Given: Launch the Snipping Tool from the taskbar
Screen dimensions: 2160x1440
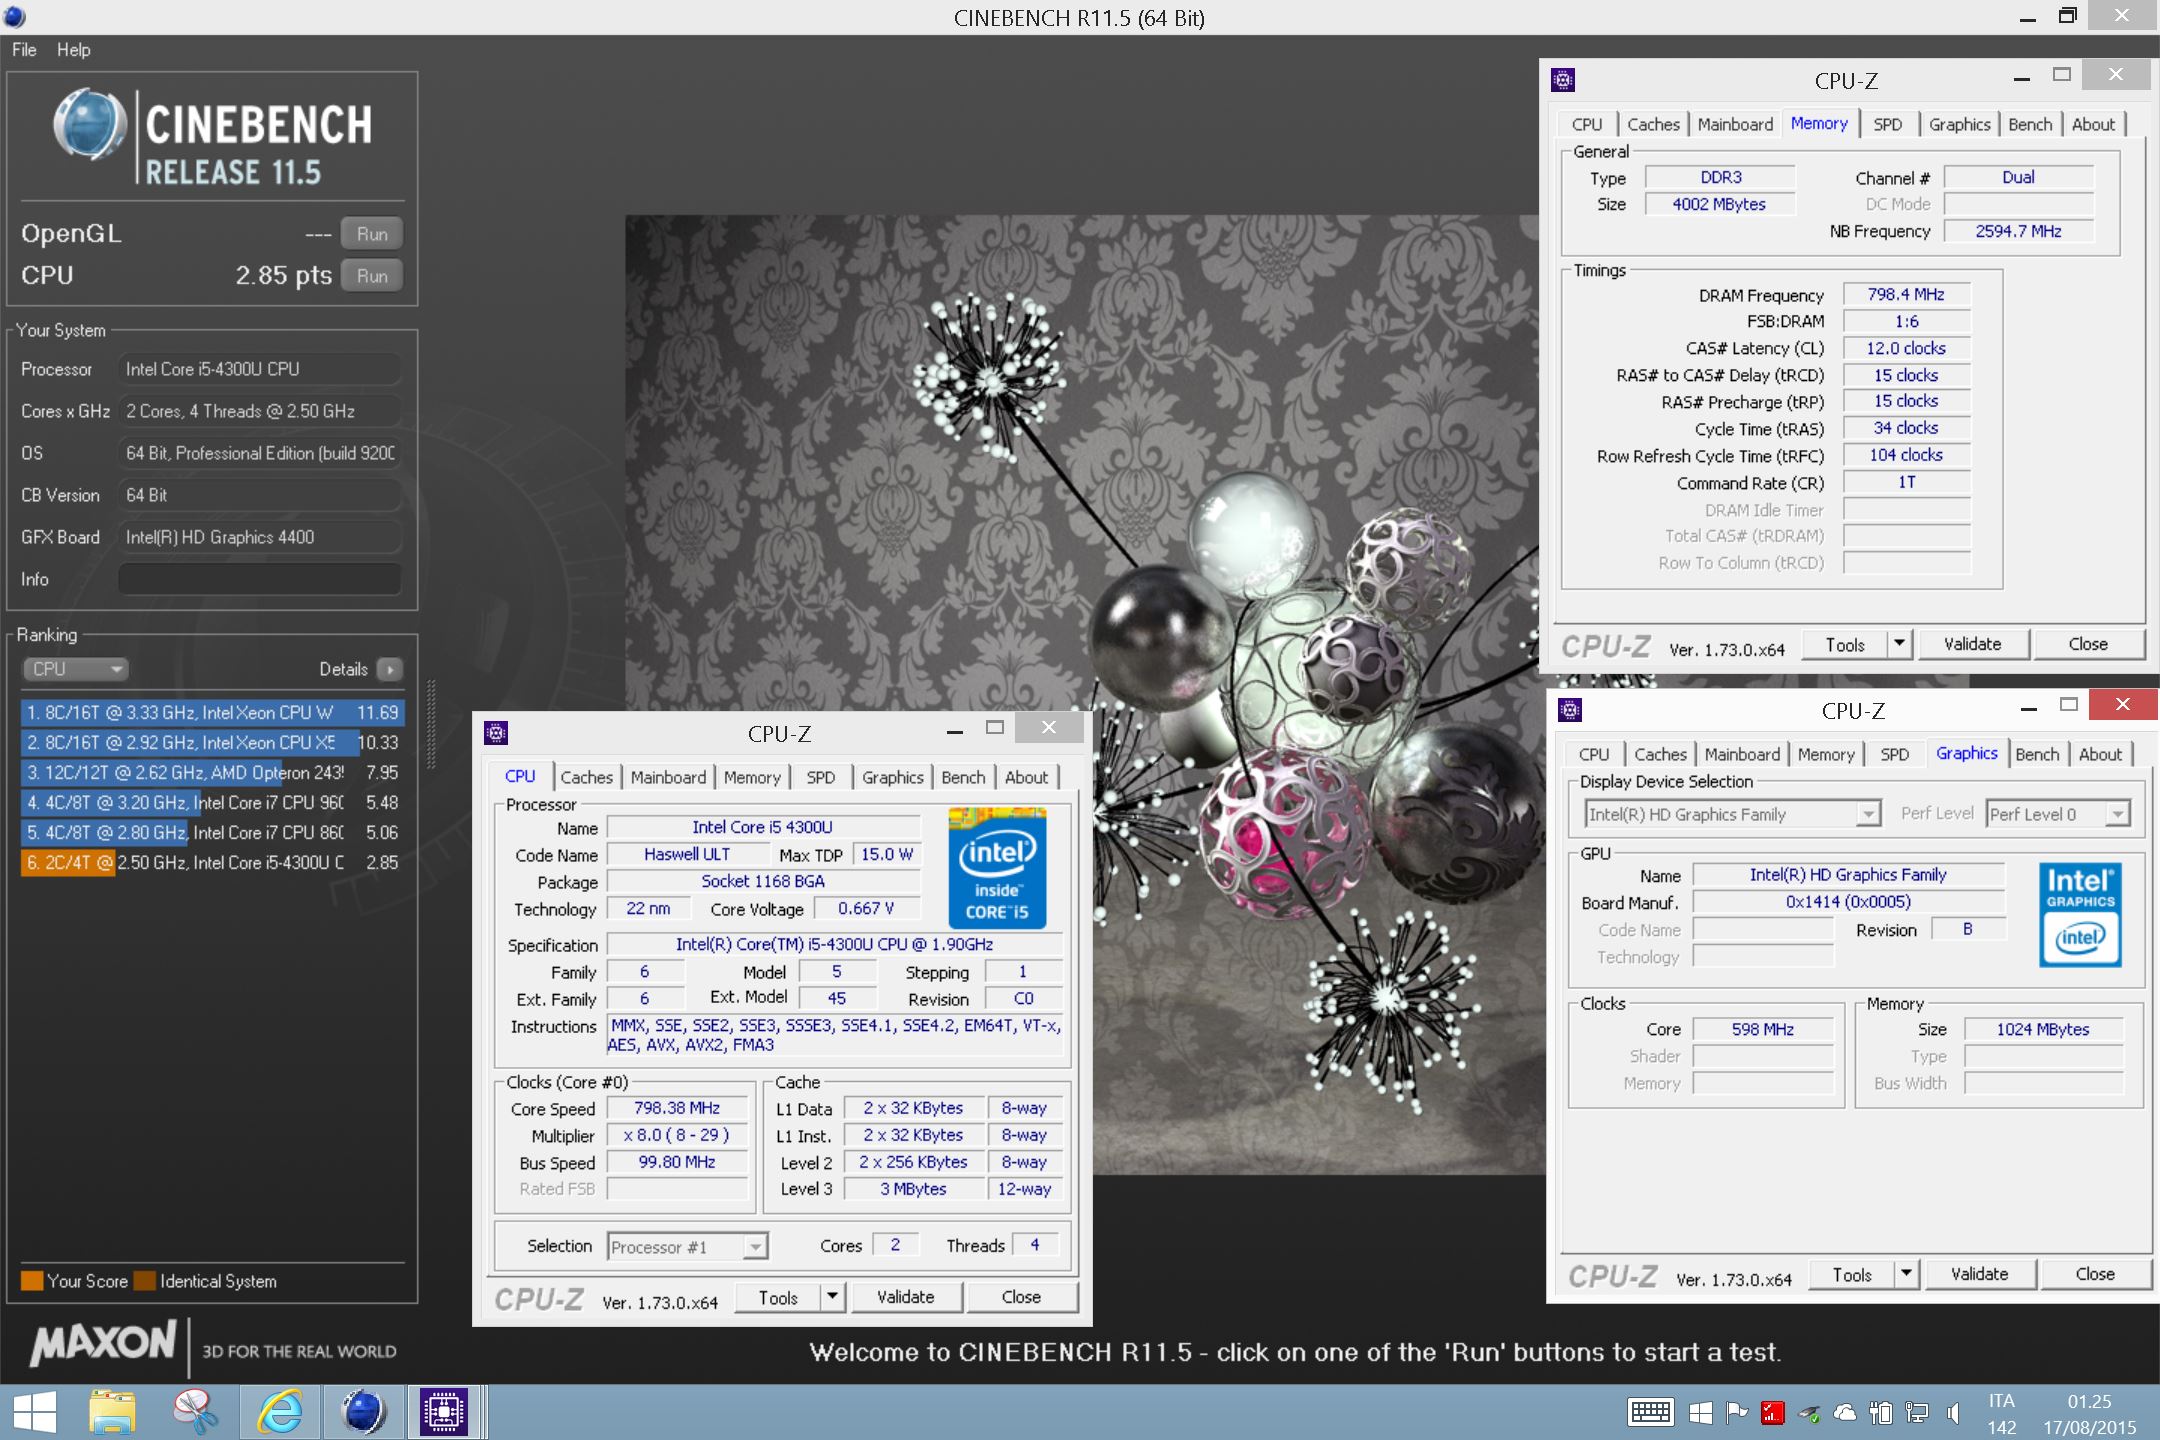Looking at the screenshot, I should [195, 1412].
